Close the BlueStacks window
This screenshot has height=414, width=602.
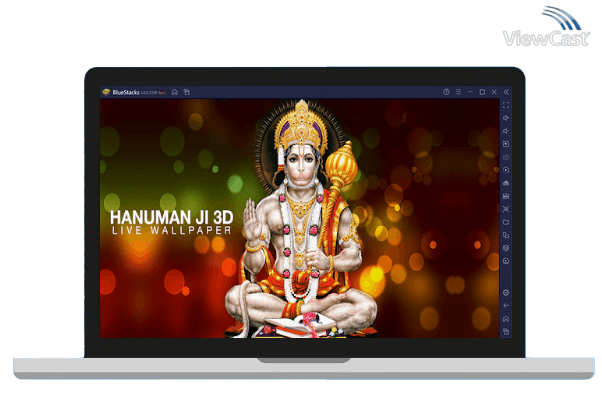click(x=494, y=92)
